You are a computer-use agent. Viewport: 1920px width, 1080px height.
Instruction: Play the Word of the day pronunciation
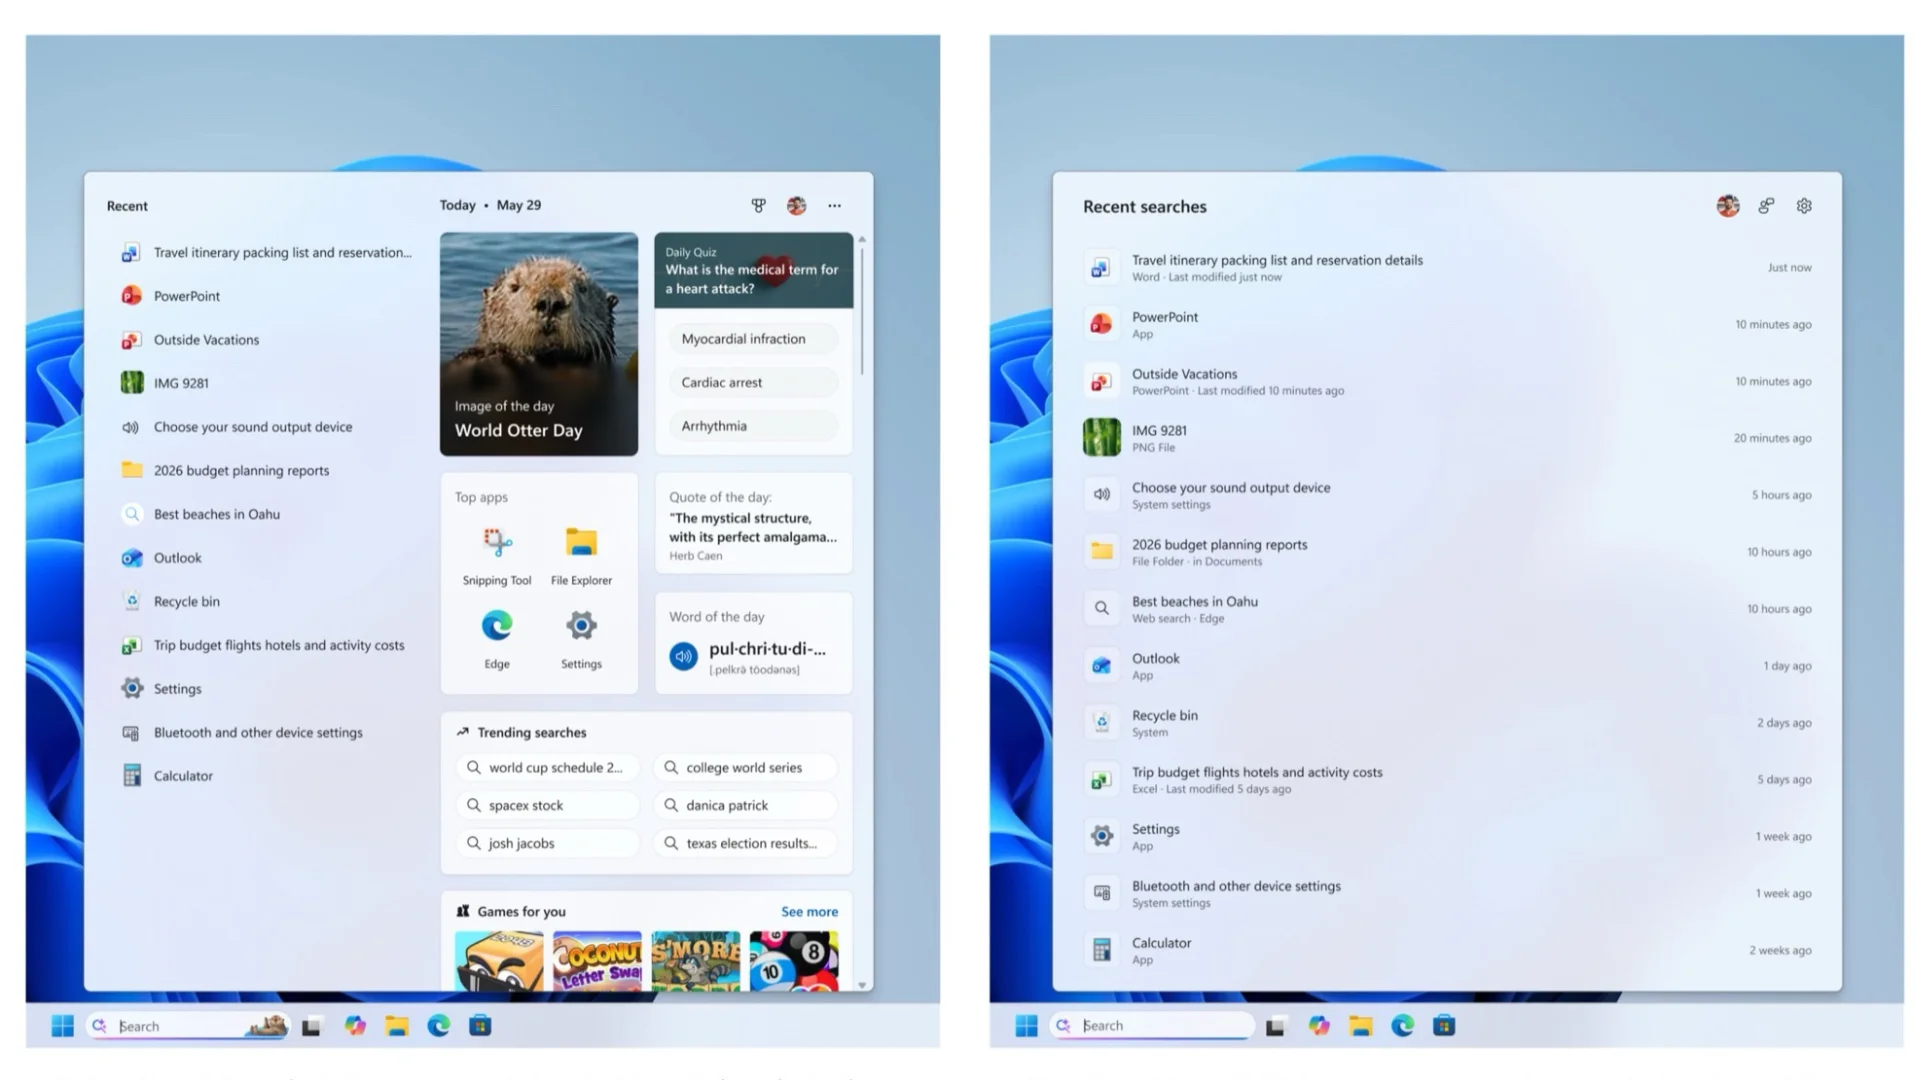(683, 656)
